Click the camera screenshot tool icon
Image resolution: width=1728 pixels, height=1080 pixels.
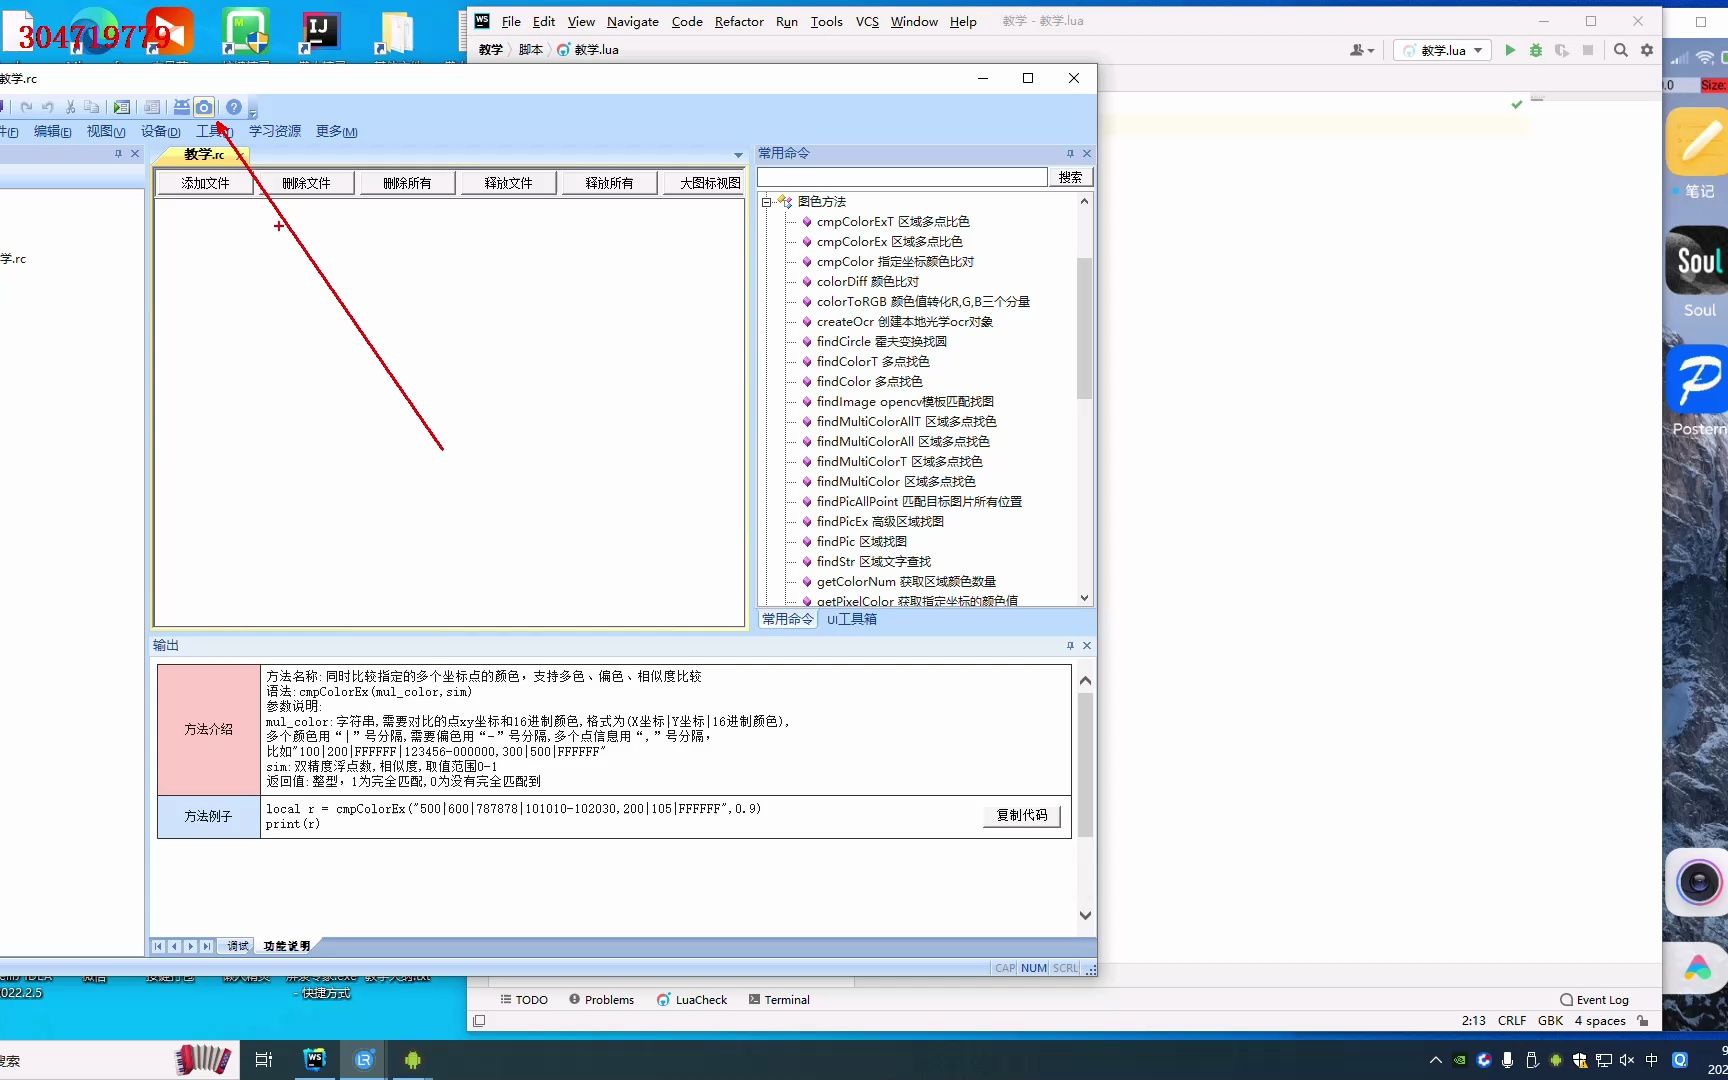204,107
